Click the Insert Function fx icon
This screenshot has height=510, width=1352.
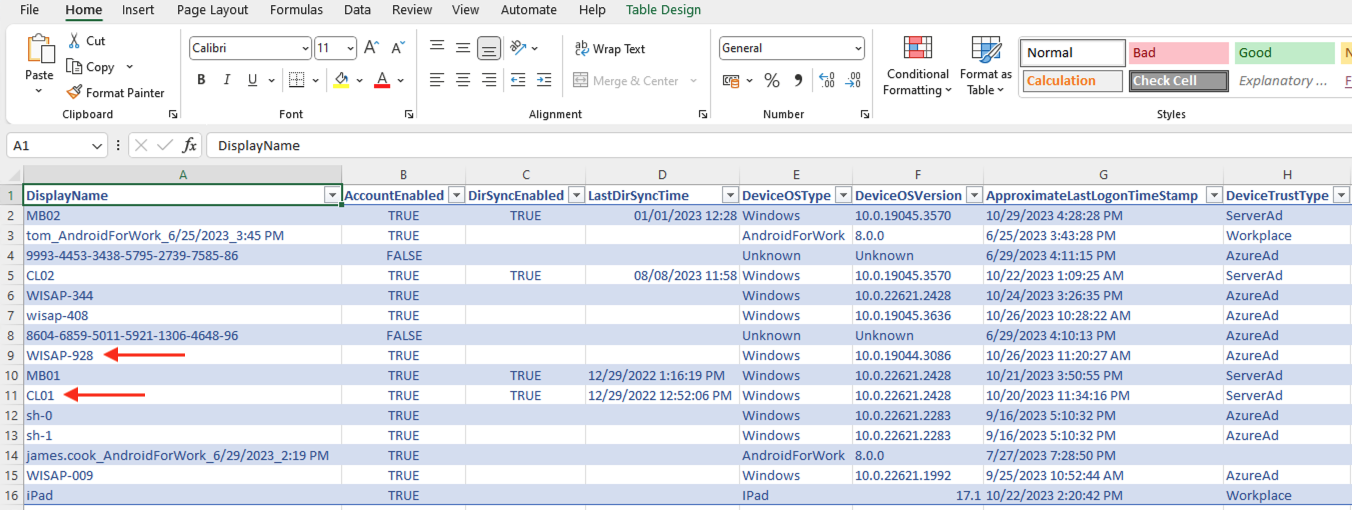(189, 145)
